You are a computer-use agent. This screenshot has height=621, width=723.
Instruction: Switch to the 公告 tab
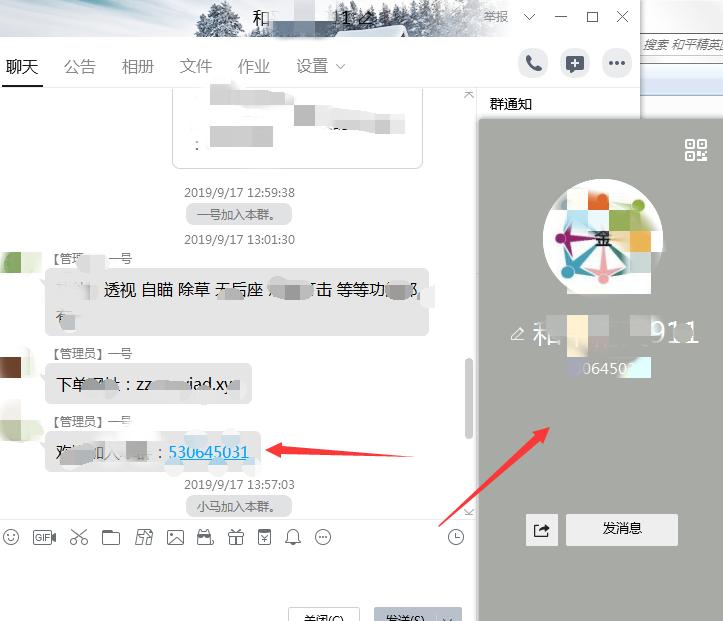click(80, 66)
